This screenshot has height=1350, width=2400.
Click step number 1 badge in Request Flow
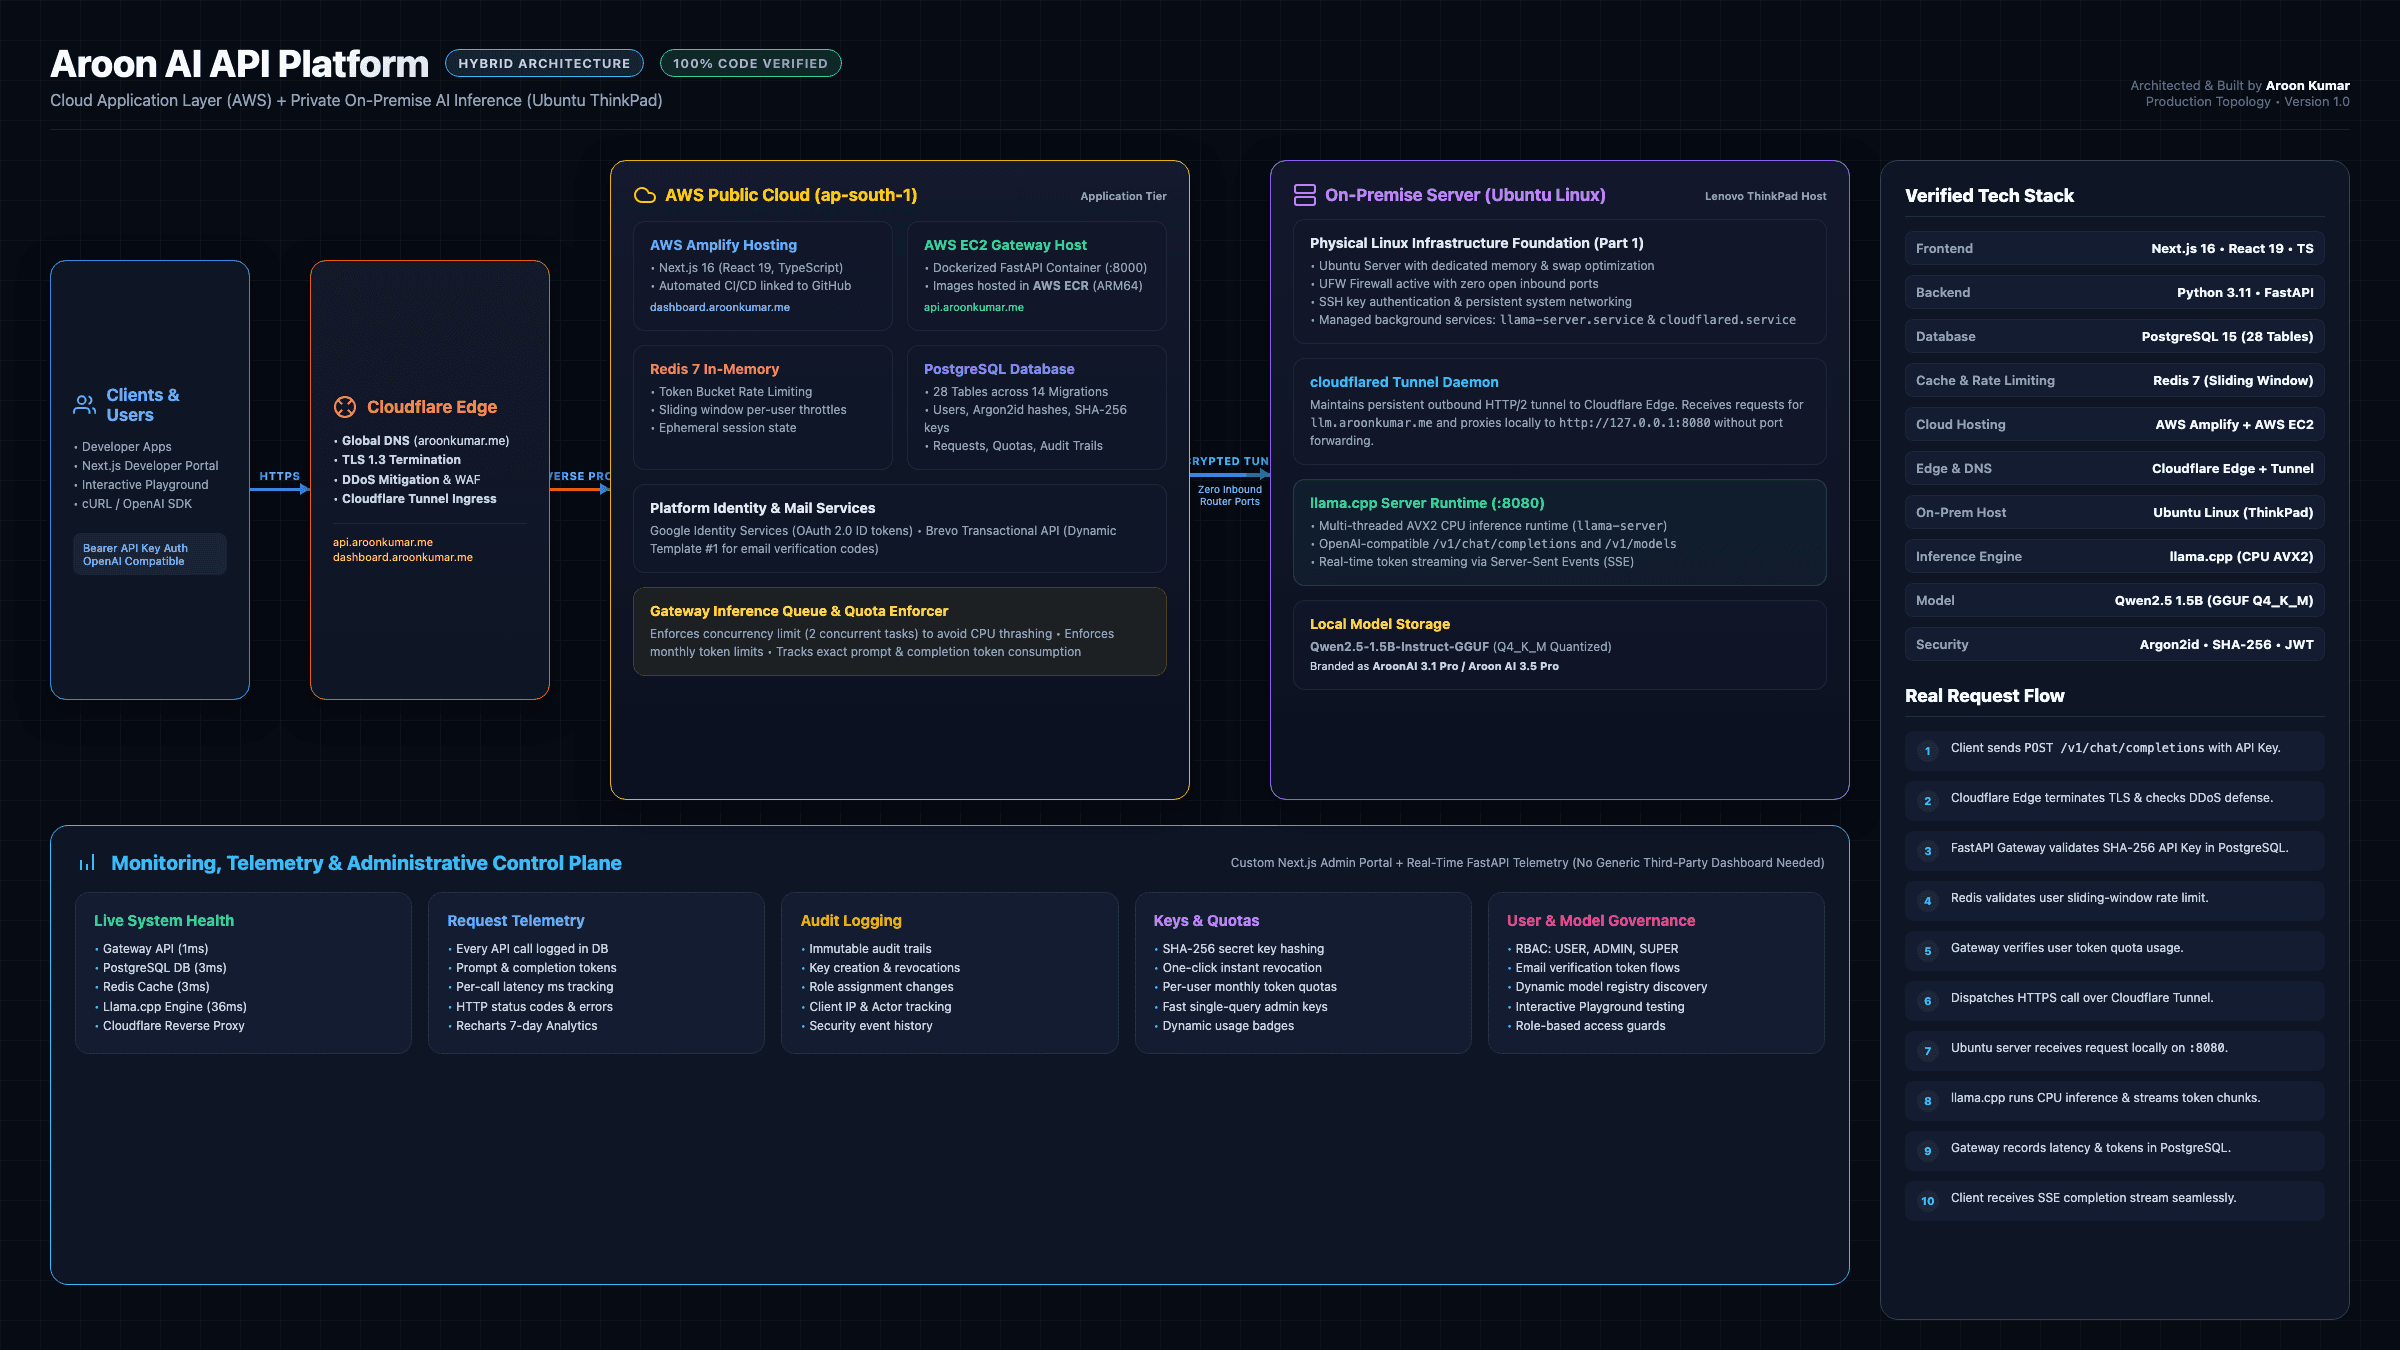1928,751
